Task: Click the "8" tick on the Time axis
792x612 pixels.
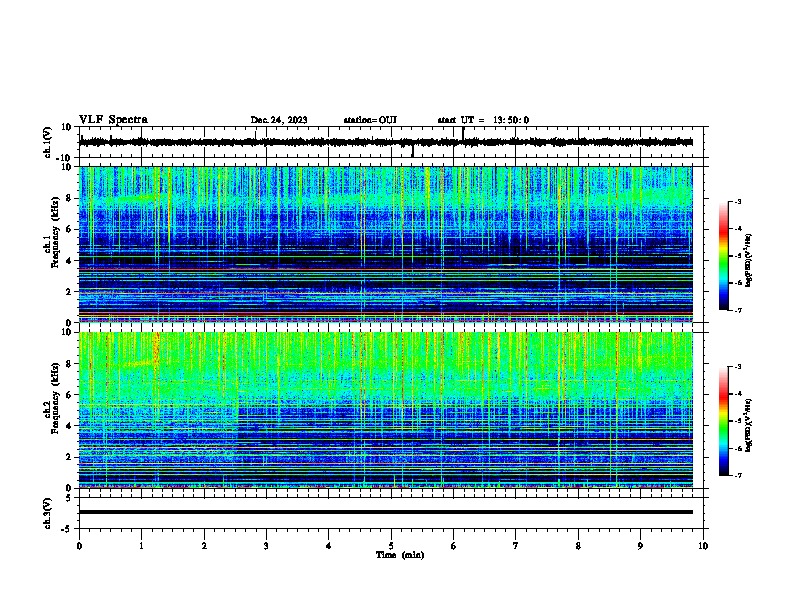Action: (578, 546)
